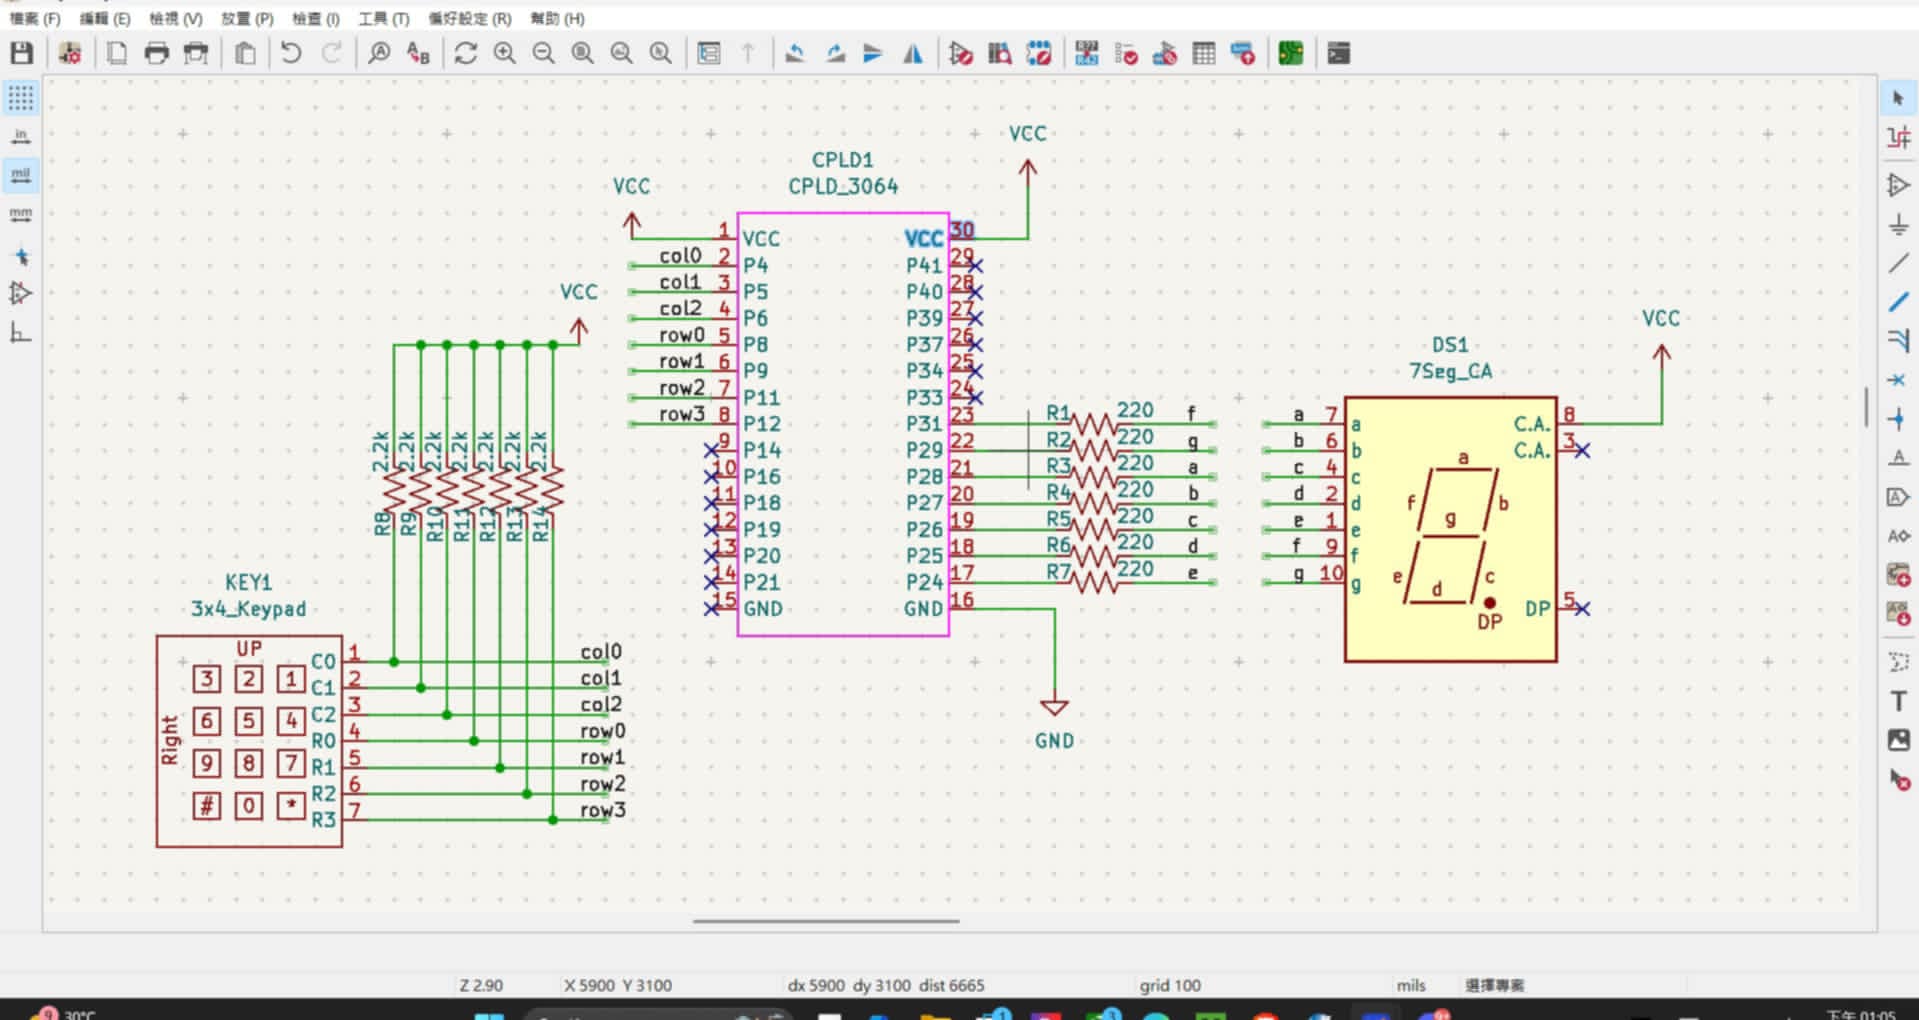Select the No-connect flag tool

point(1897,380)
